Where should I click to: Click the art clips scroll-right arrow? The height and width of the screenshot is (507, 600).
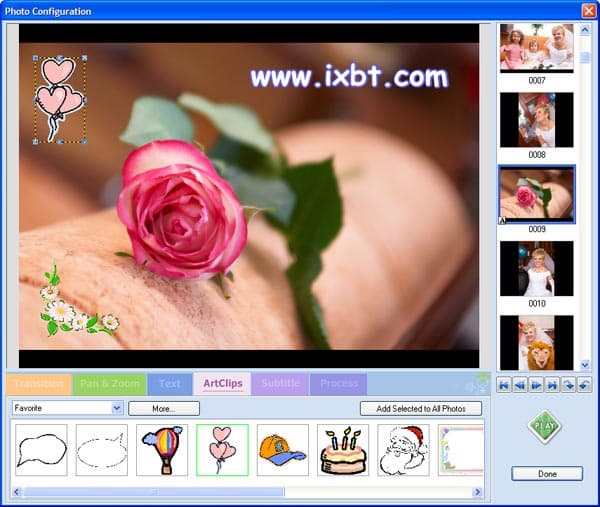coord(478,492)
